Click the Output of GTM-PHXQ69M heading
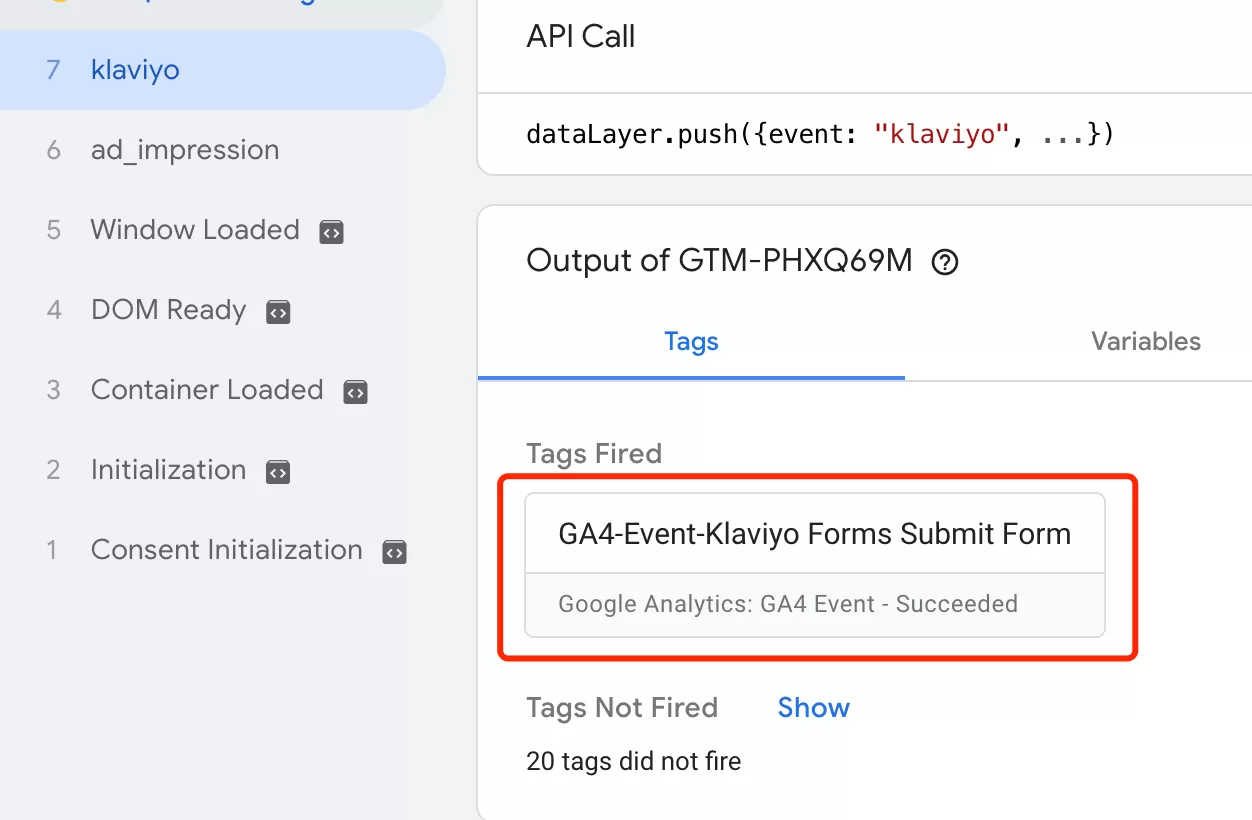This screenshot has width=1252, height=820. click(x=719, y=261)
